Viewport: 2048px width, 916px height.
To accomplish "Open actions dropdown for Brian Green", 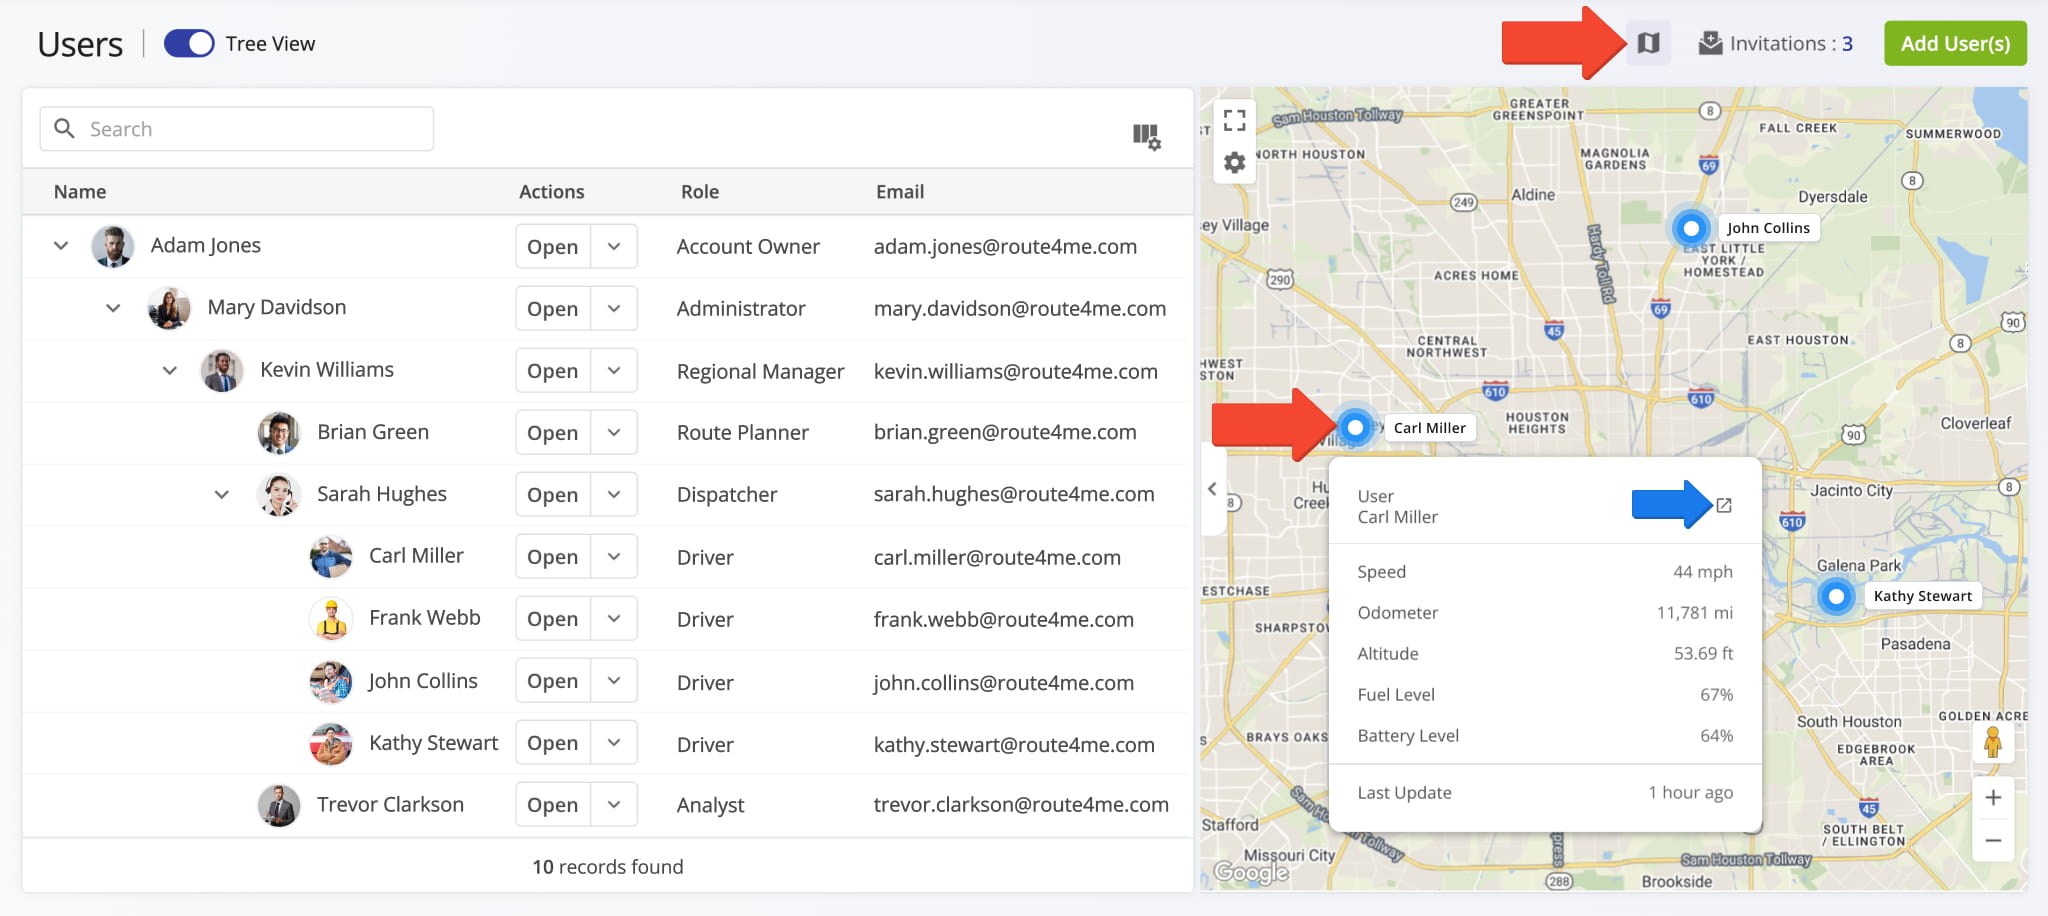I will point(614,432).
